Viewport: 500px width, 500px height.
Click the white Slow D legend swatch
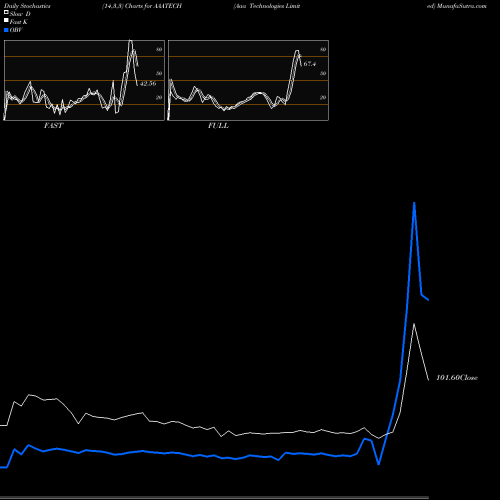(x=6, y=13)
